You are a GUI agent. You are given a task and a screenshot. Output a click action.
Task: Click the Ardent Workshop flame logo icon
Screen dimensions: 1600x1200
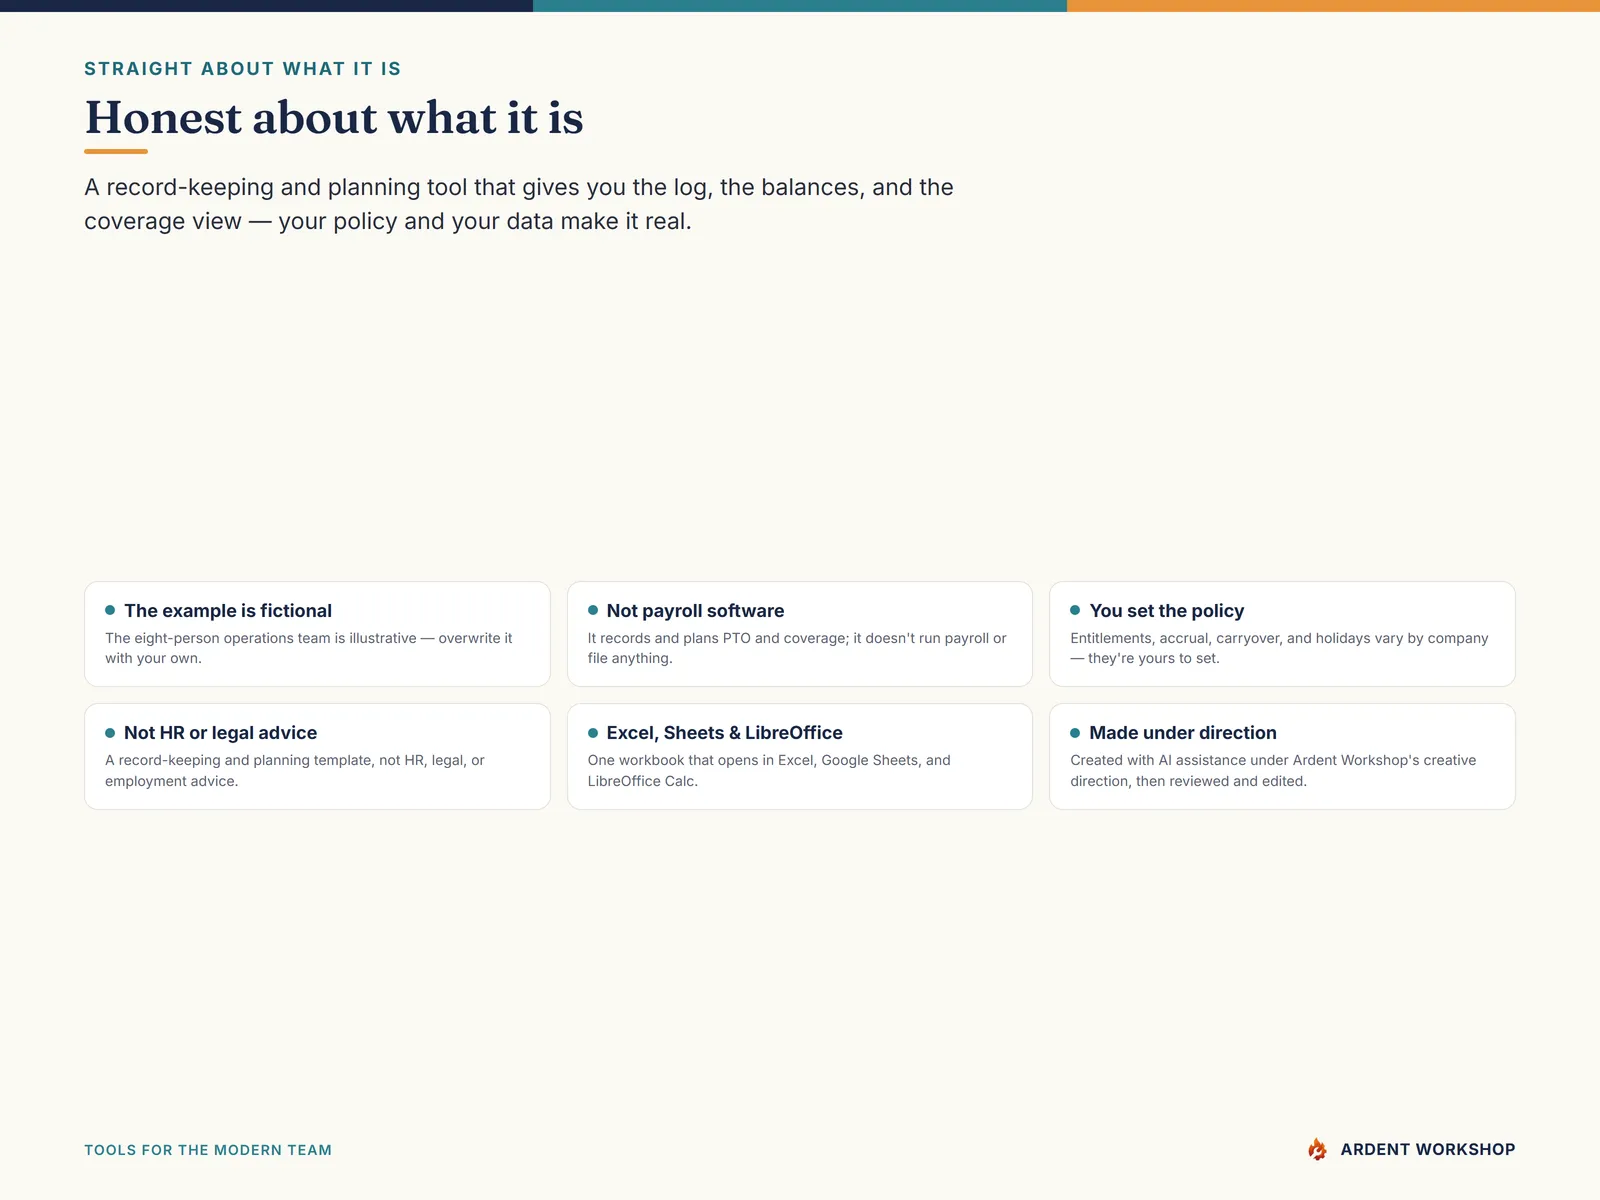click(x=1317, y=1149)
